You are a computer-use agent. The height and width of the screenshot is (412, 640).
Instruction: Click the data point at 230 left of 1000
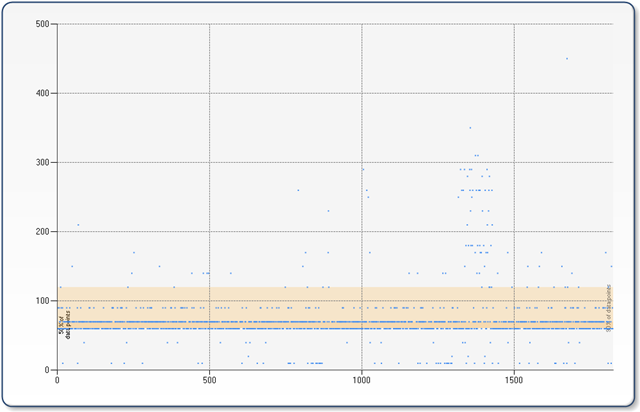tap(328, 211)
